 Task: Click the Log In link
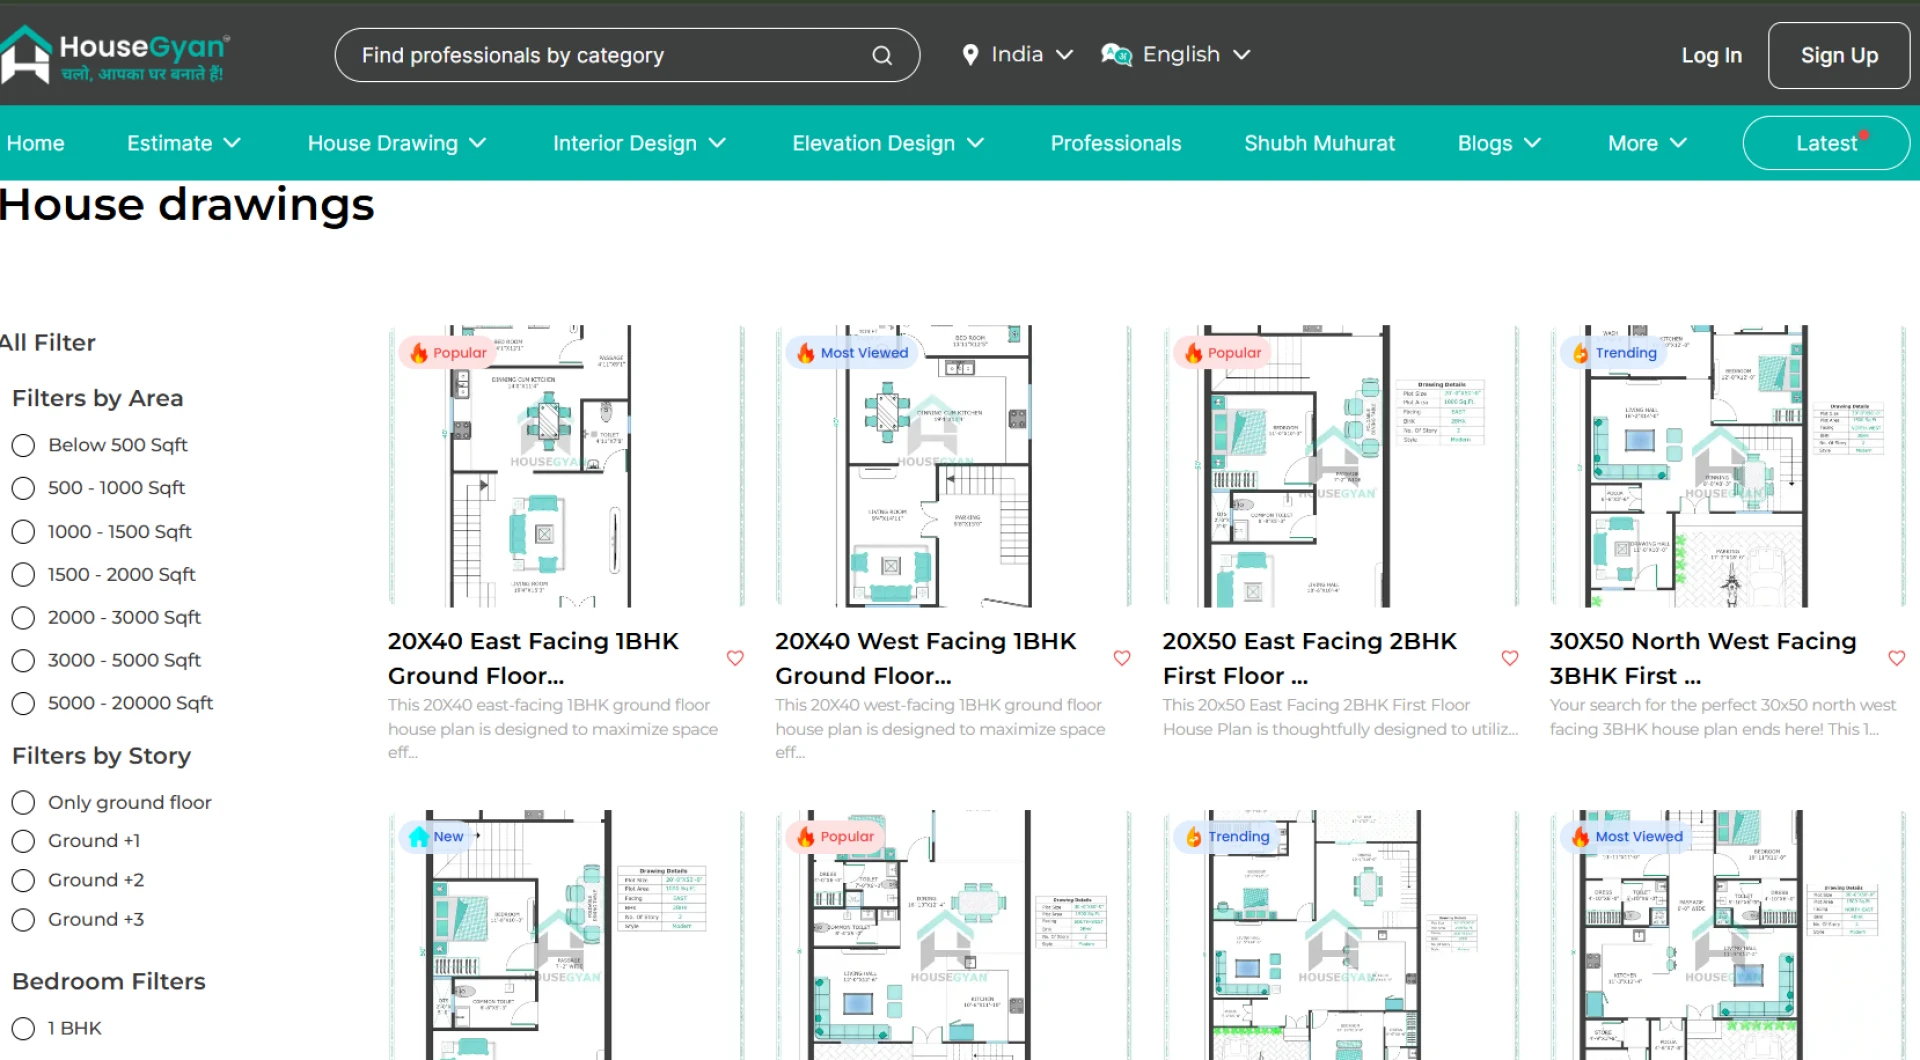(x=1711, y=56)
